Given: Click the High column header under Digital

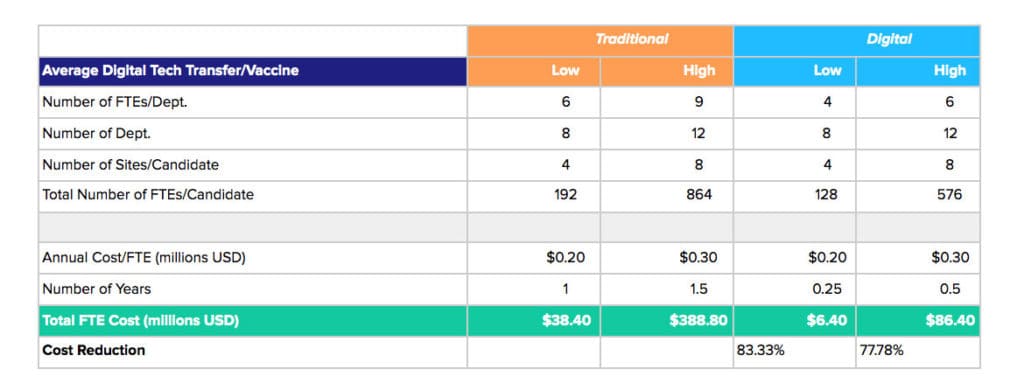Looking at the screenshot, I should [x=918, y=71].
